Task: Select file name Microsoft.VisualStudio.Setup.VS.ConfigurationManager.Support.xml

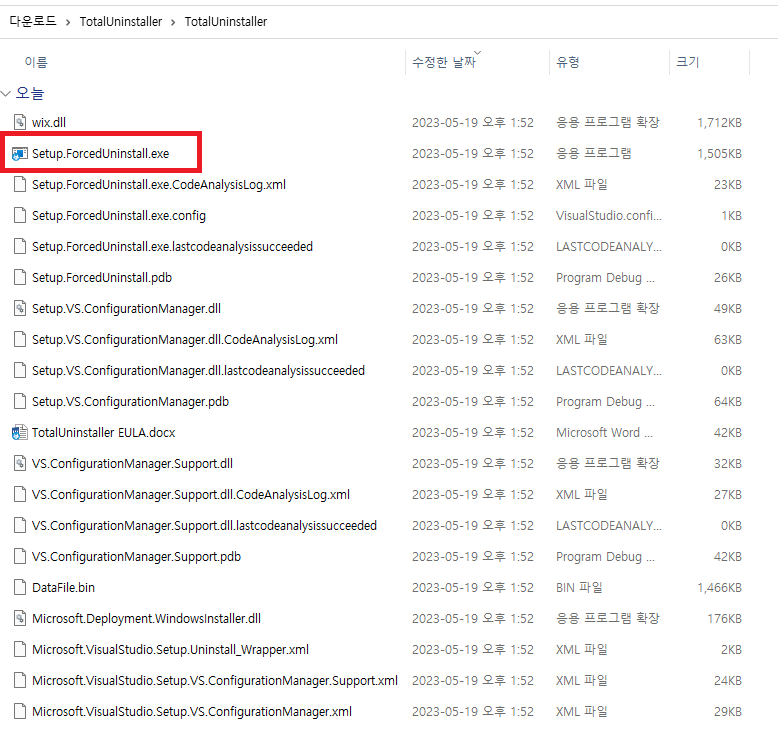Action: tap(215, 681)
